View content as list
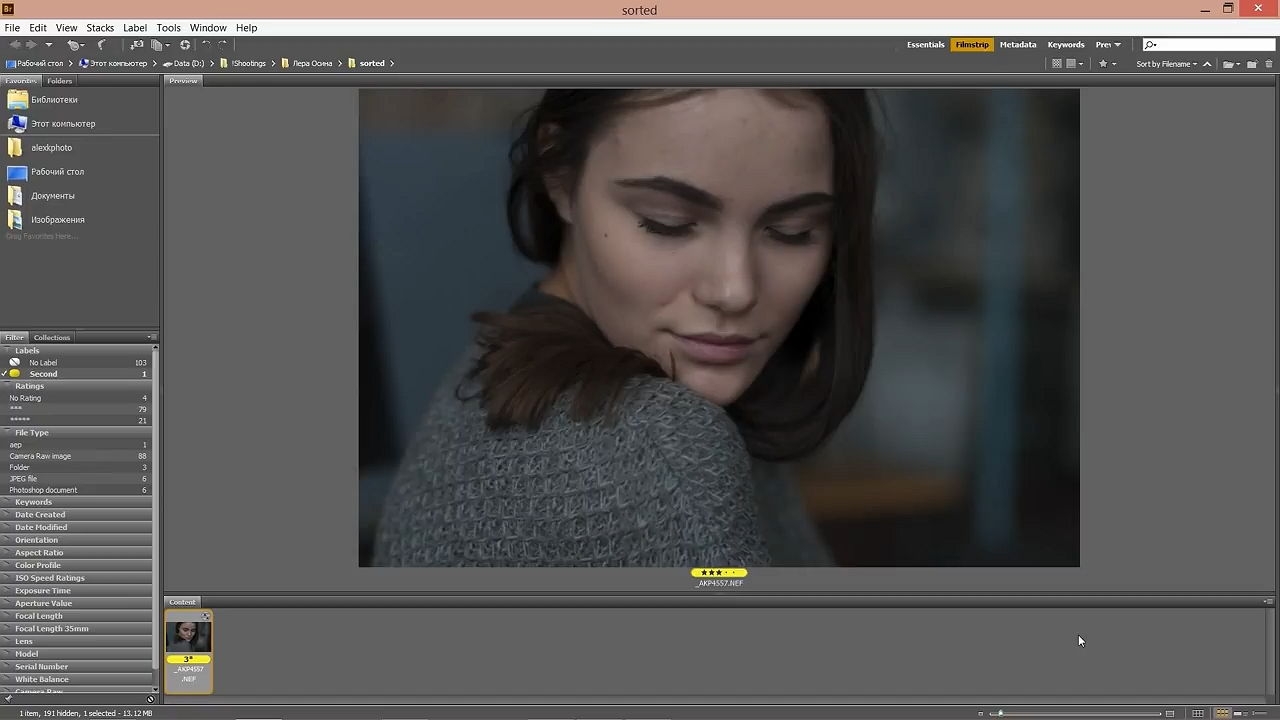1280x720 pixels. tap(1259, 714)
